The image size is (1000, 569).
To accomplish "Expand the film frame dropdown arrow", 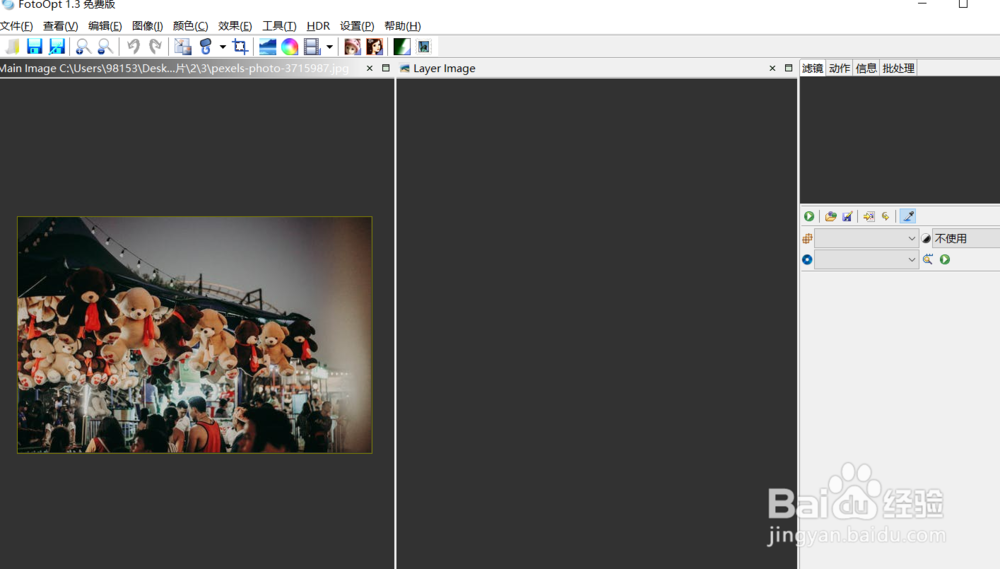I will (x=330, y=47).
